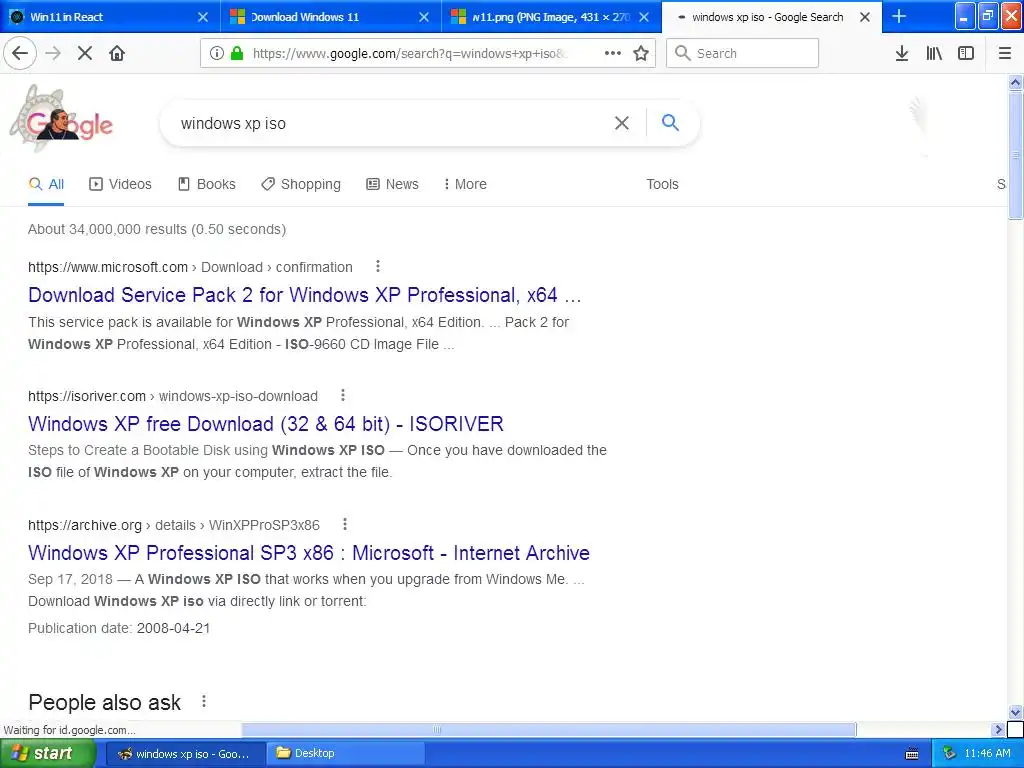The height and width of the screenshot is (768, 1024).
Task: Click the horizontal scrollbar thumb
Action: click(x=549, y=729)
